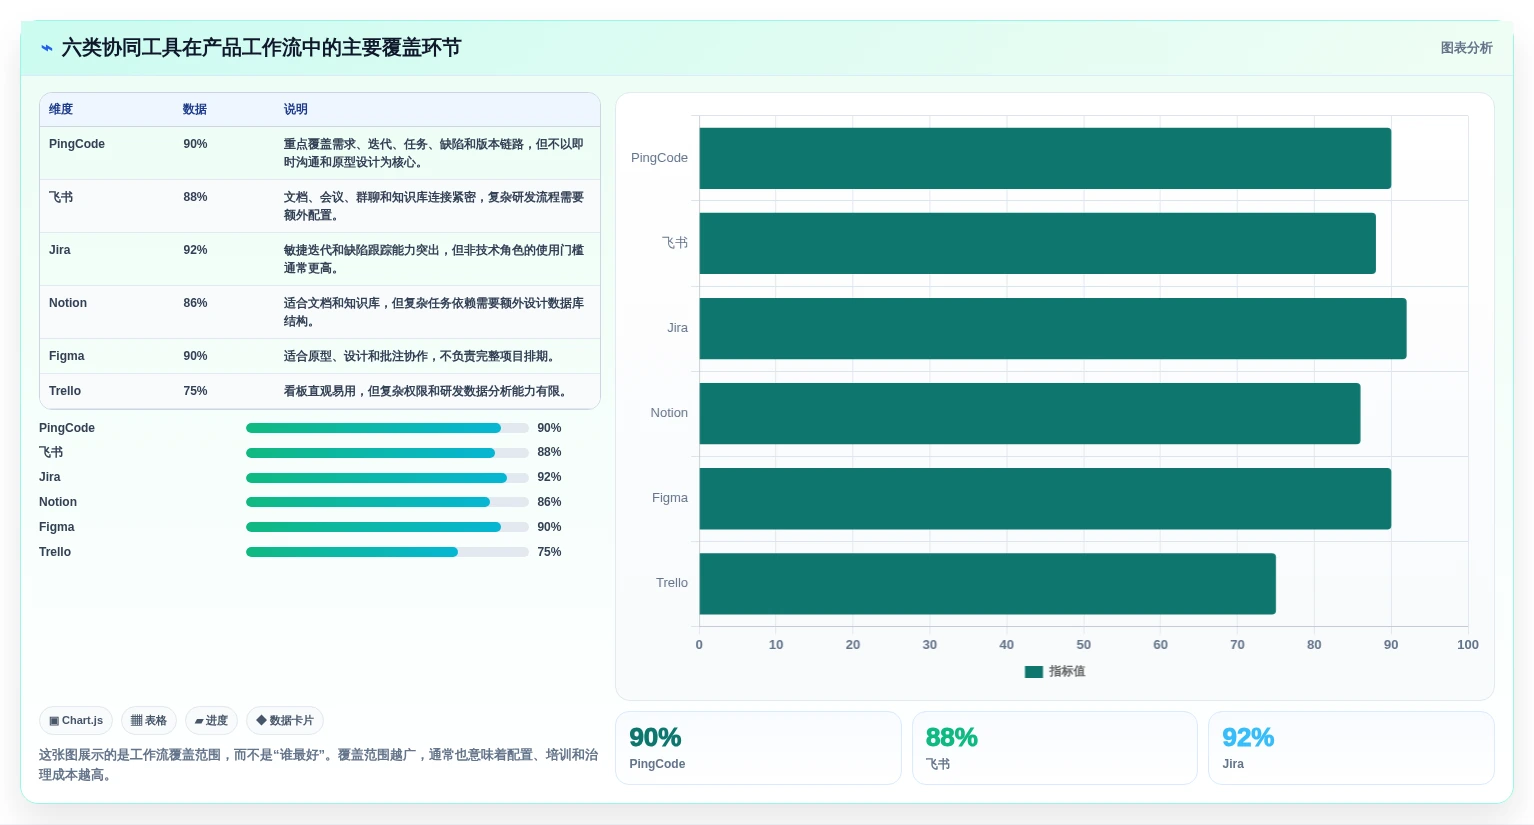Select the 数据卡片 tag chip
The width and height of the screenshot is (1534, 825).
point(285,720)
